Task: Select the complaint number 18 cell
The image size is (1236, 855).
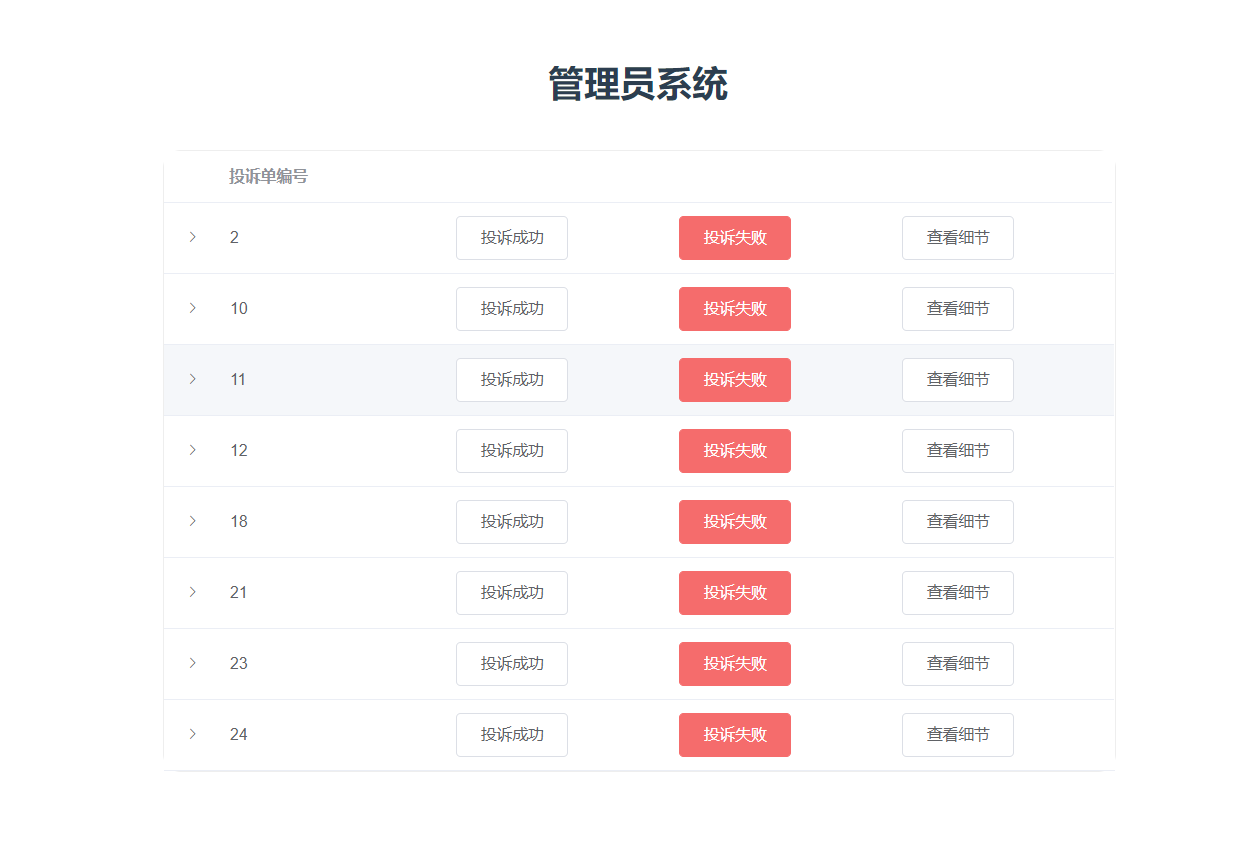Action: coord(239,522)
